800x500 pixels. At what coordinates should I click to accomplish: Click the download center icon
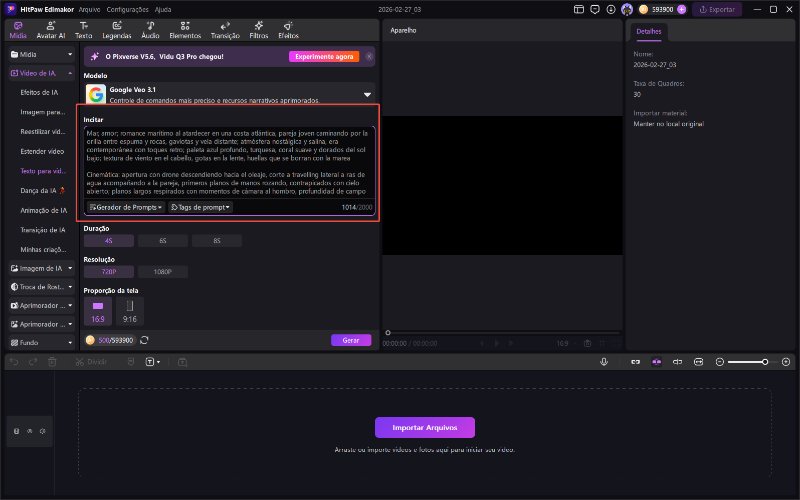pos(611,9)
